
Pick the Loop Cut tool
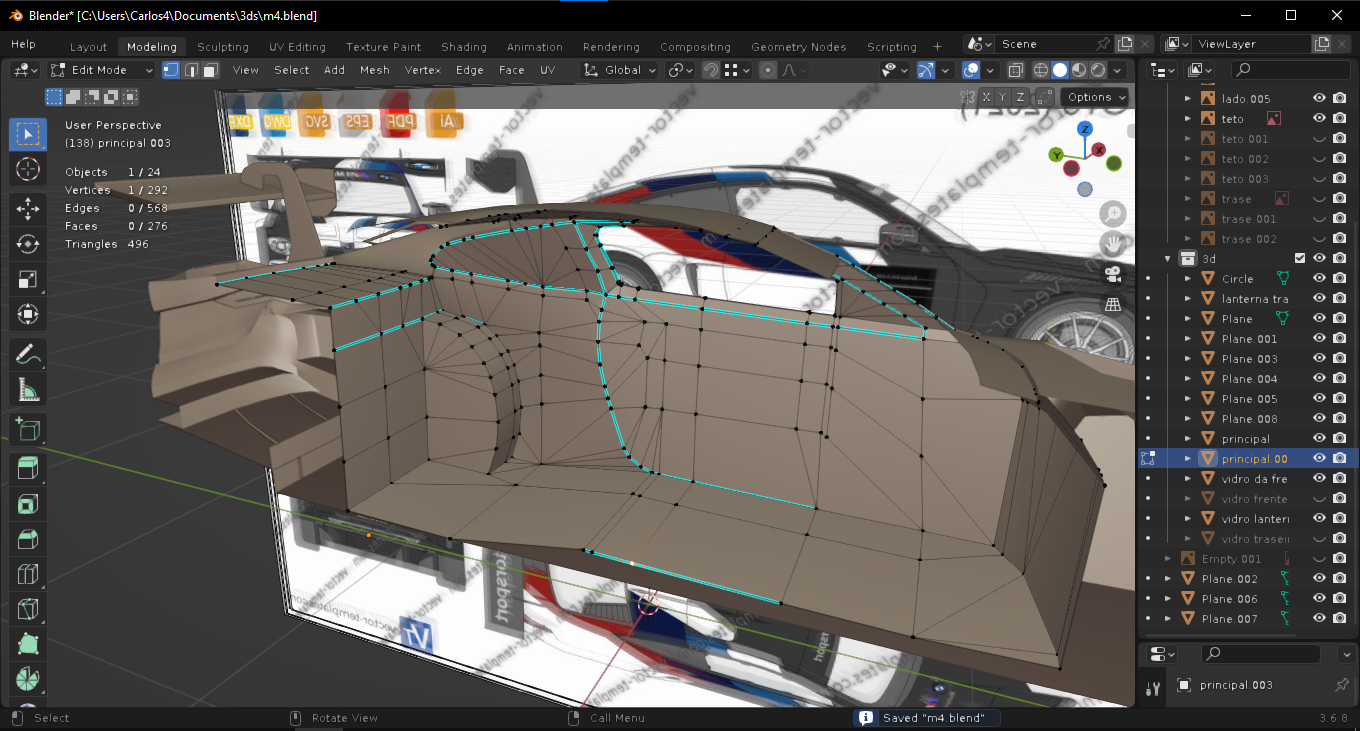point(28,575)
